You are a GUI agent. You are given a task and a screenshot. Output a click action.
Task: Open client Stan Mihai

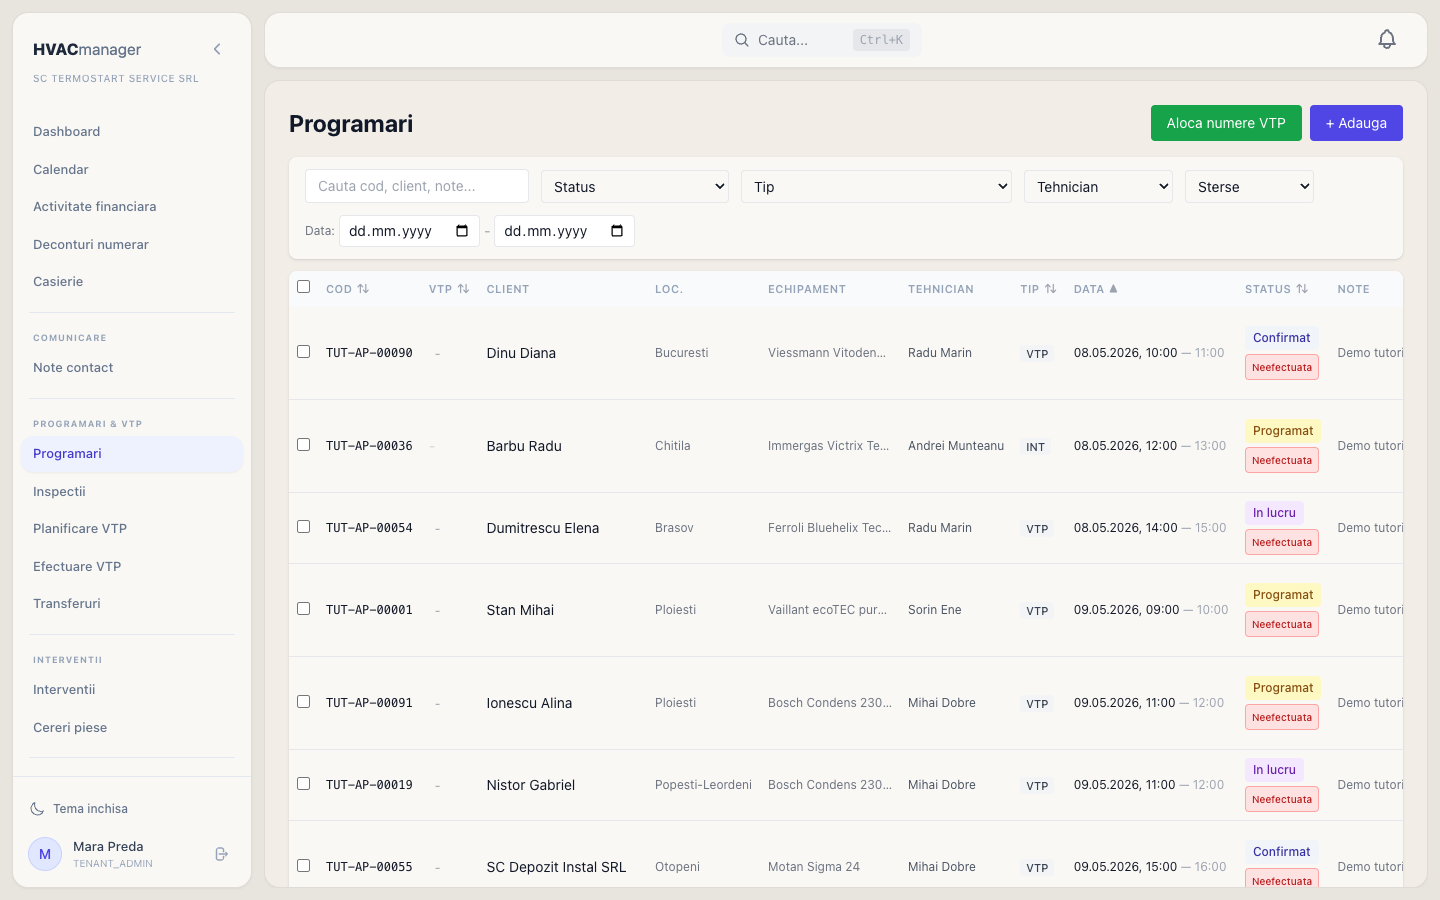pyautogui.click(x=520, y=610)
